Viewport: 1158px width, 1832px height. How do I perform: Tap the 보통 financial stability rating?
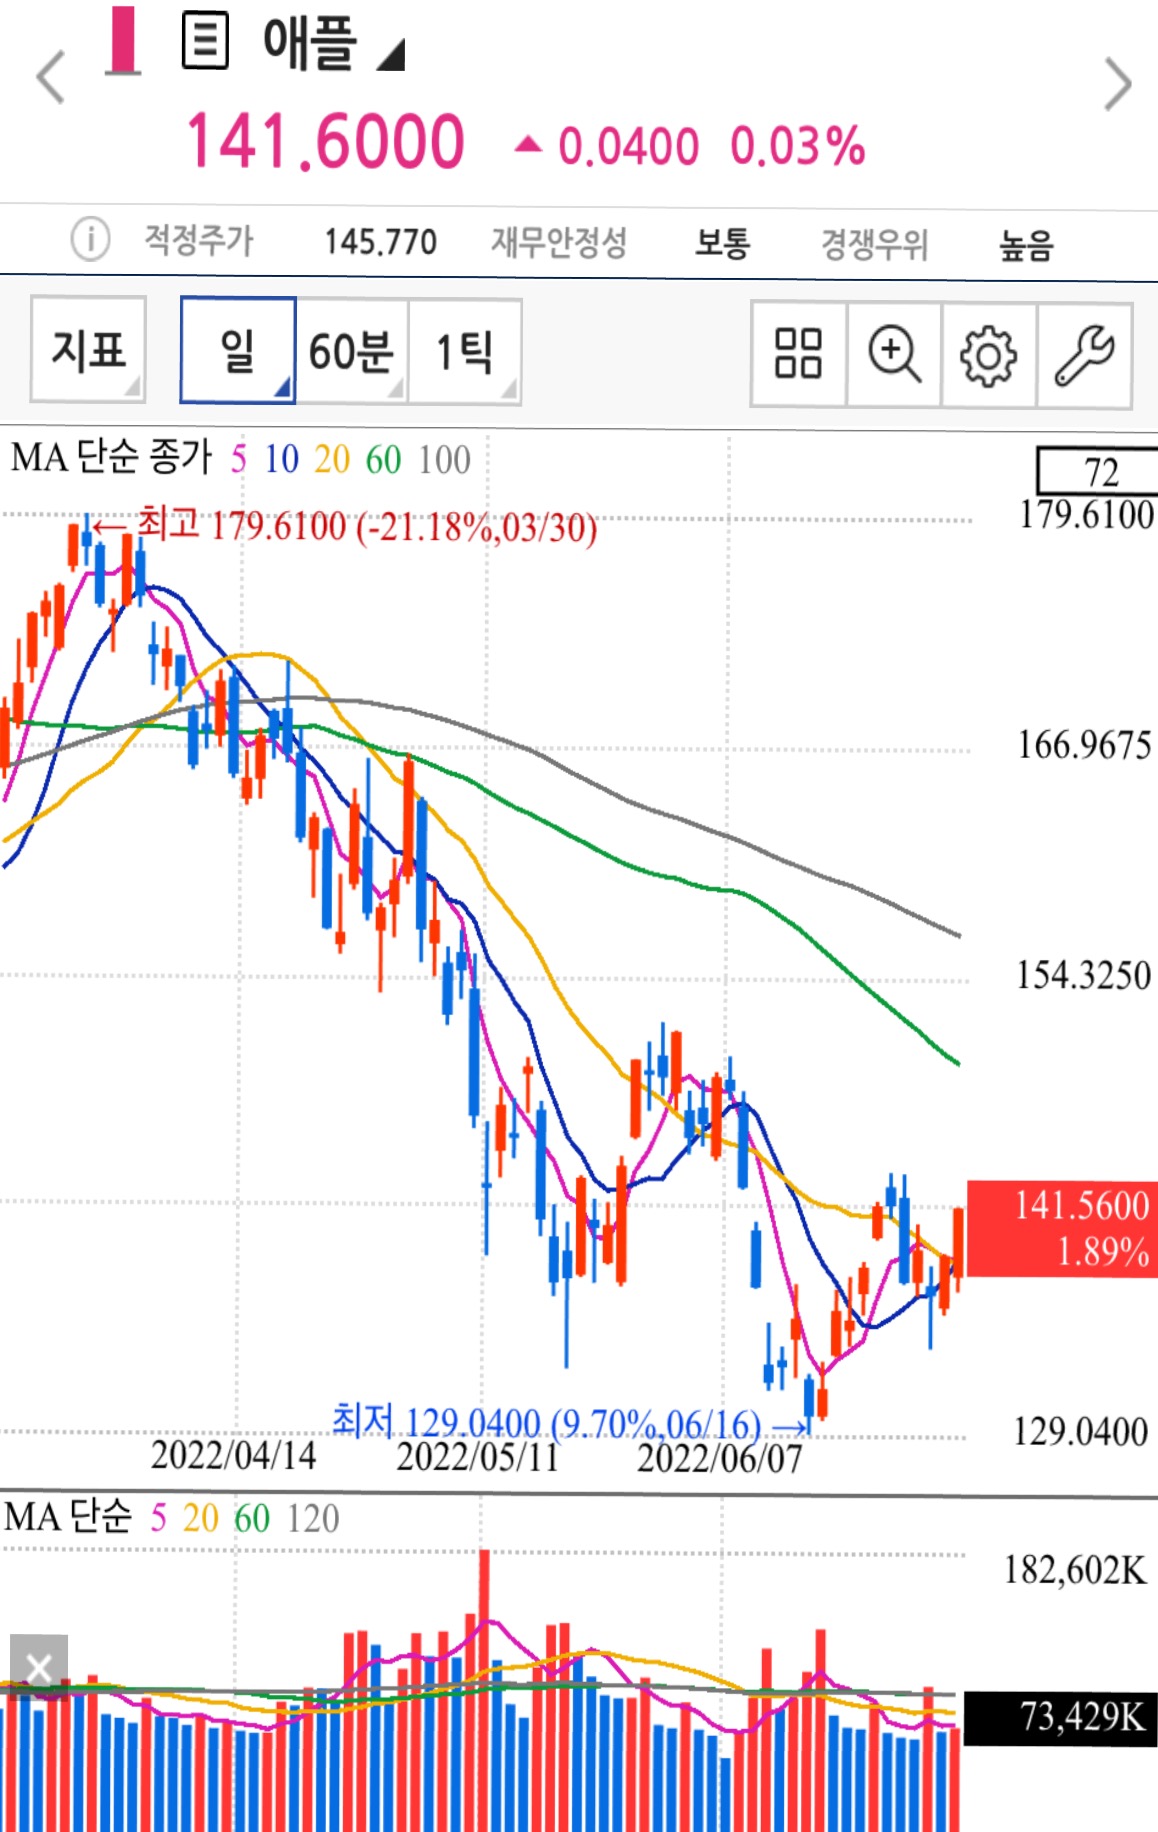coord(722,242)
